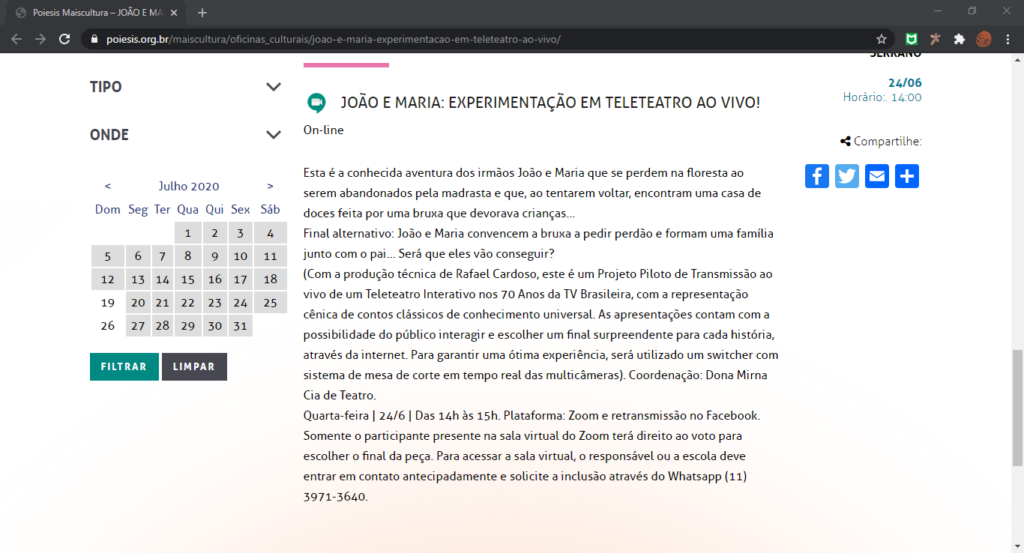
Task: Close the Poiesis Maiscultura tab
Action: coord(174,12)
